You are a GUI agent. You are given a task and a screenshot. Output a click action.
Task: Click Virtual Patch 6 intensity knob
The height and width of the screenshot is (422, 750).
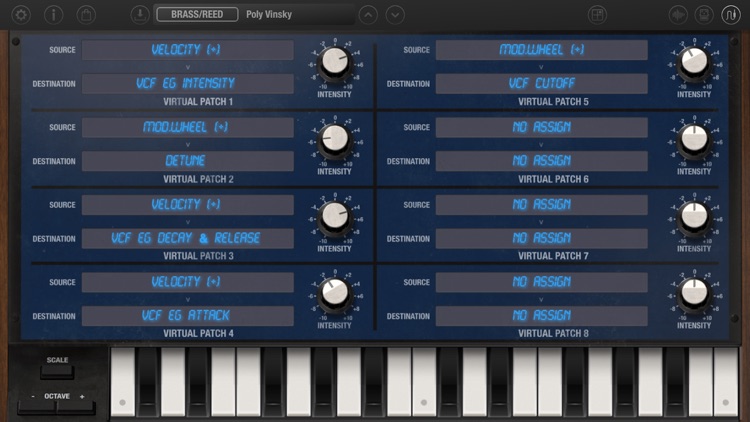(x=694, y=140)
